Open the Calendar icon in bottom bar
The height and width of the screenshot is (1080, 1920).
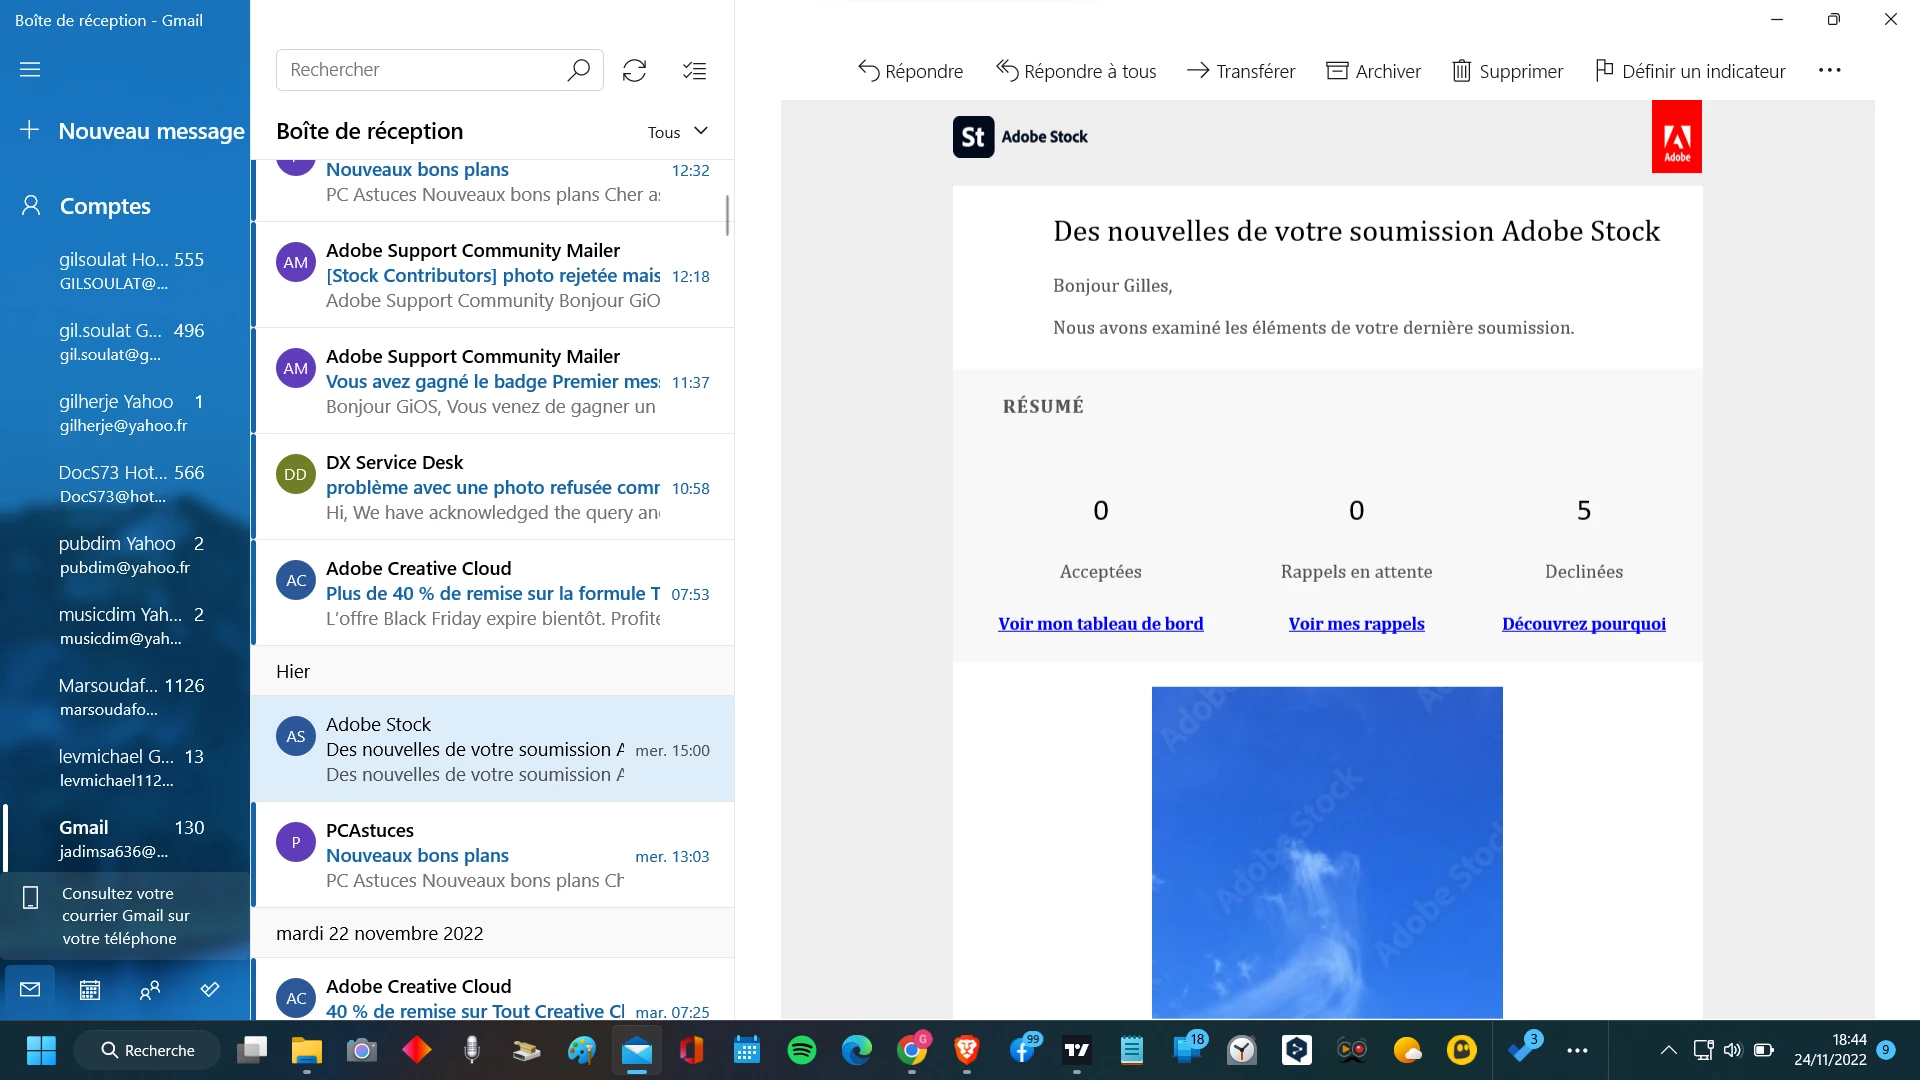coord(90,990)
